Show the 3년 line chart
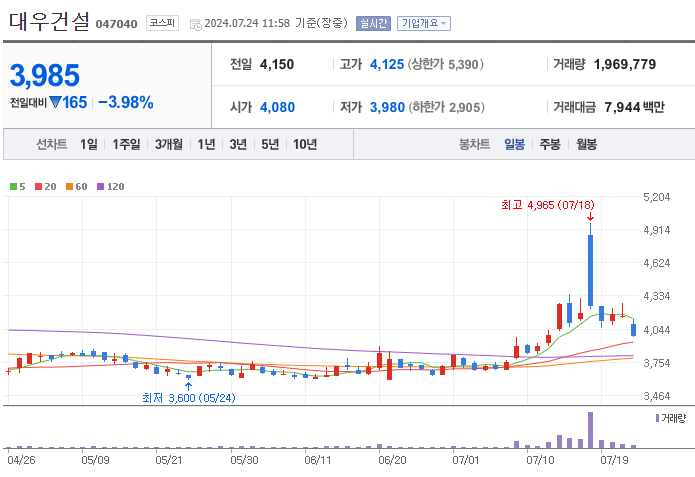Viewport: 695px width, 477px height. point(238,144)
